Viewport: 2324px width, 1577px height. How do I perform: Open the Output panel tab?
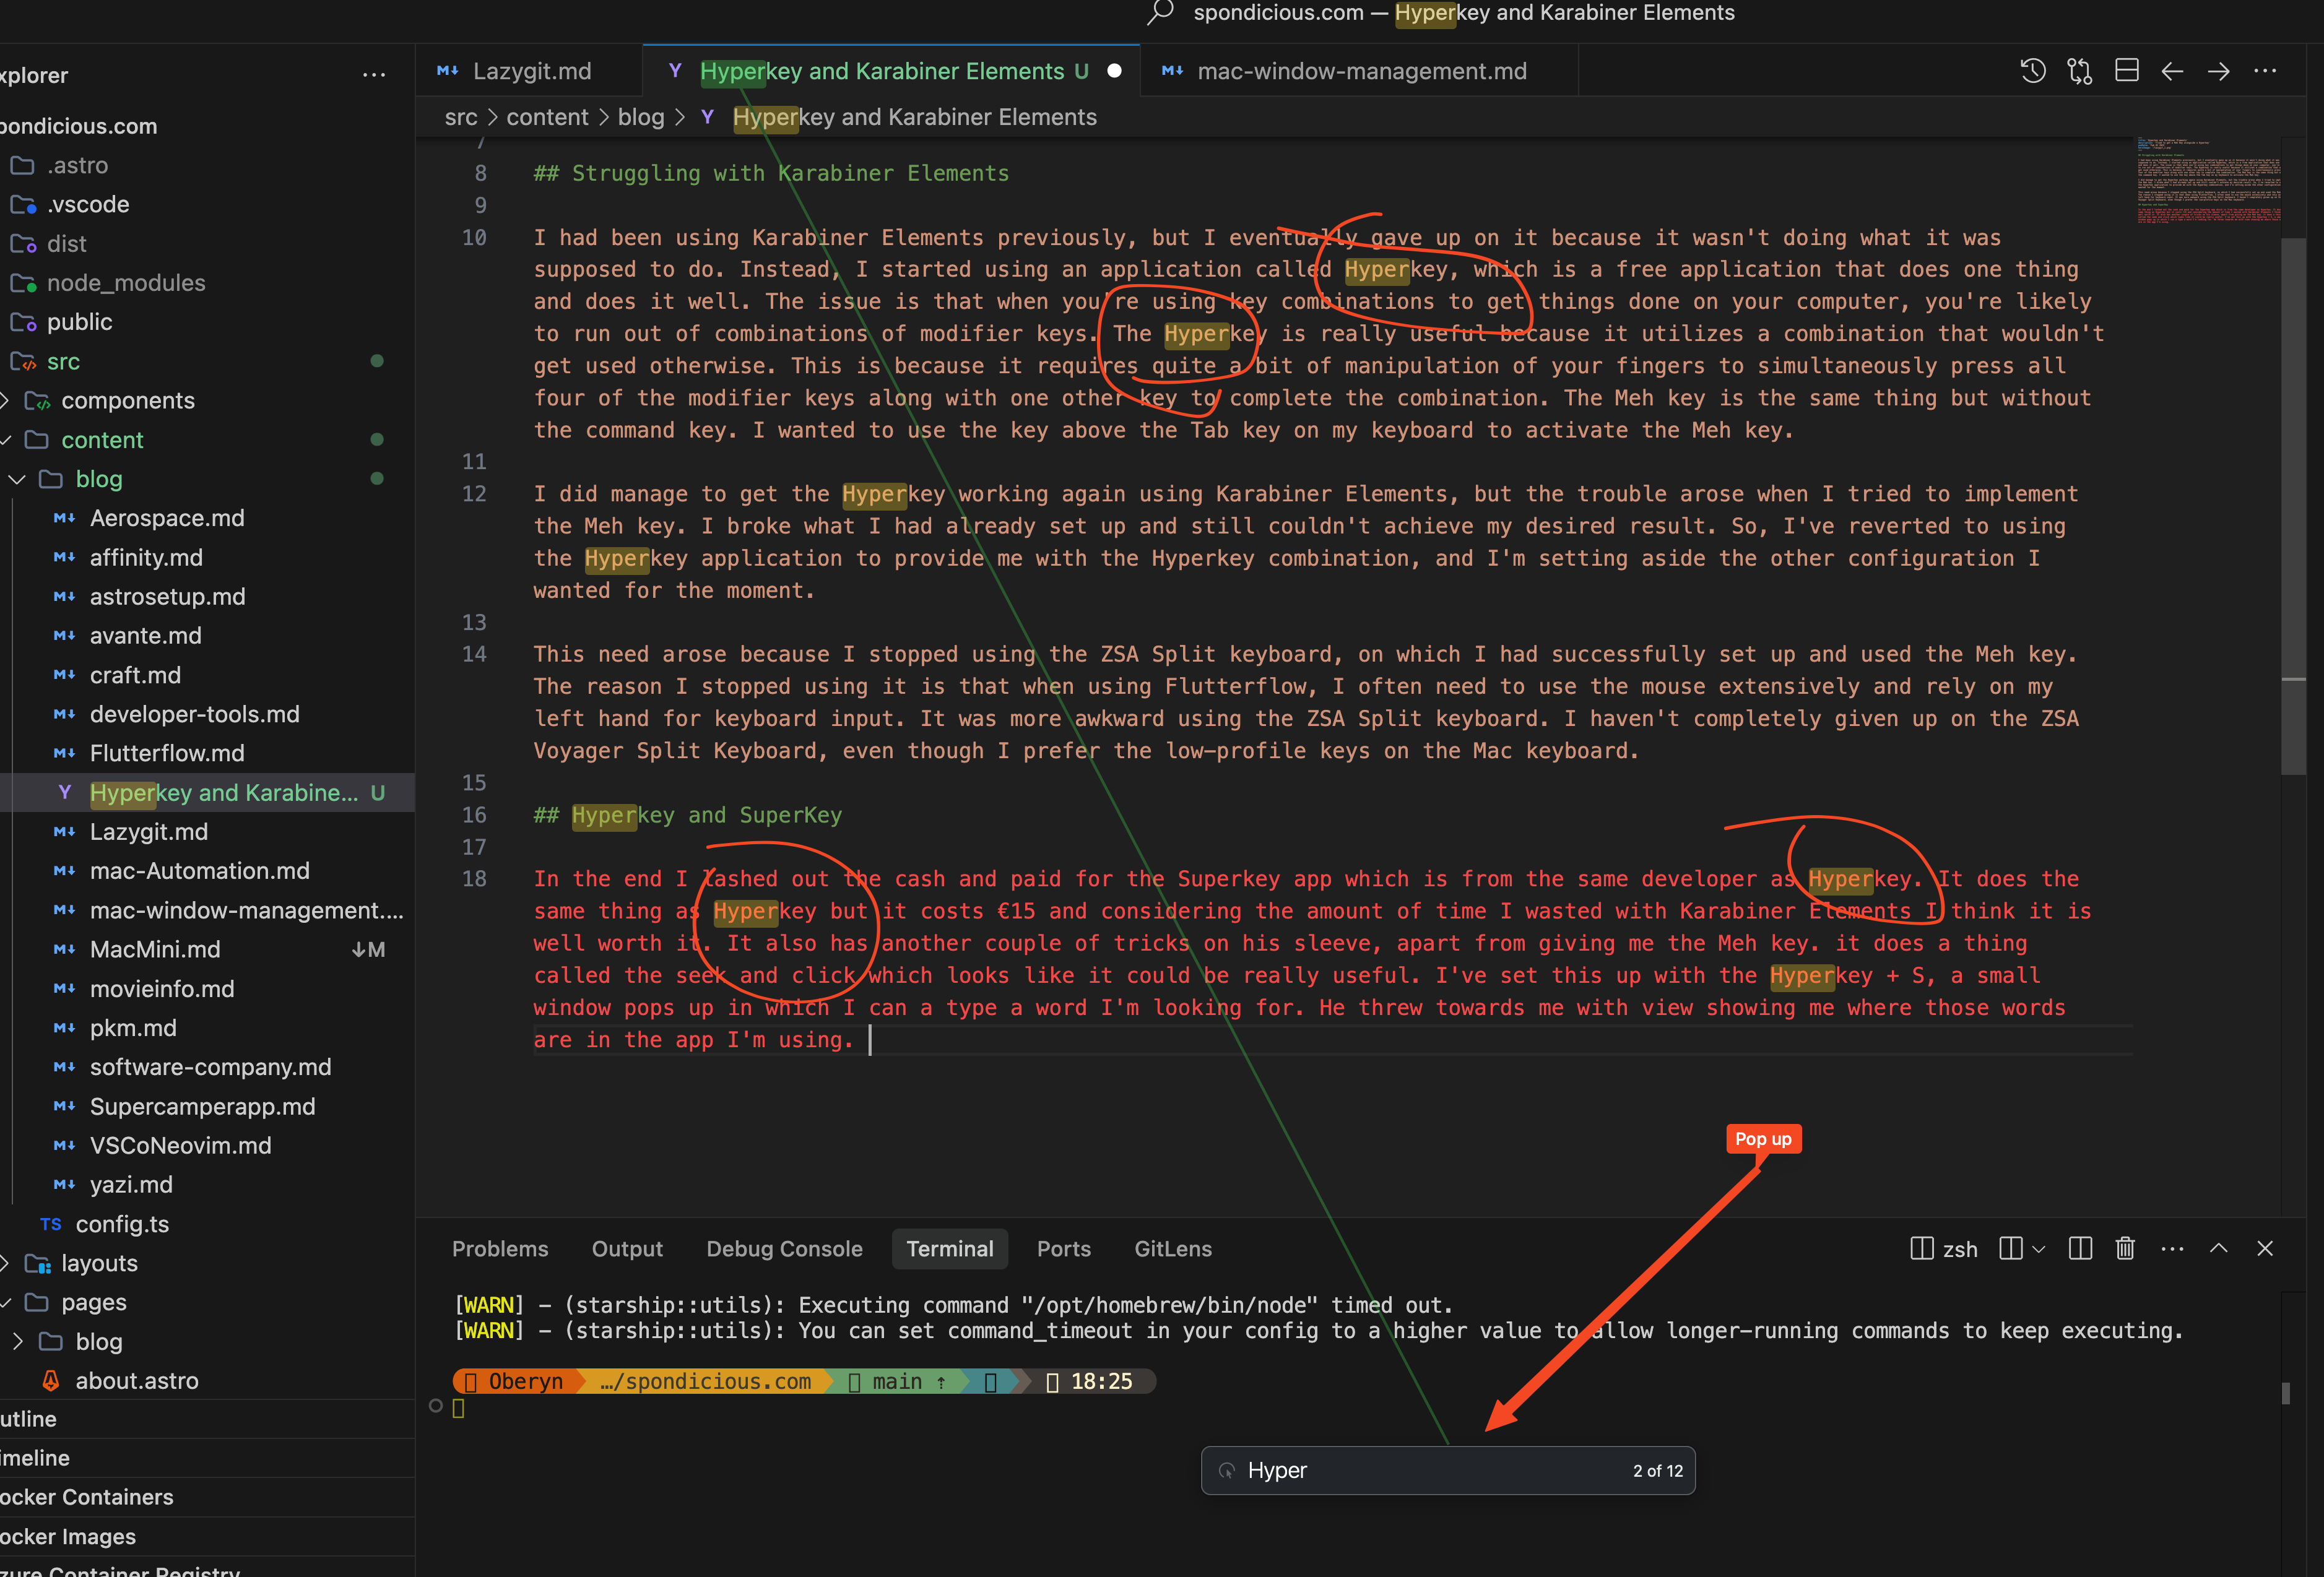pos(627,1249)
